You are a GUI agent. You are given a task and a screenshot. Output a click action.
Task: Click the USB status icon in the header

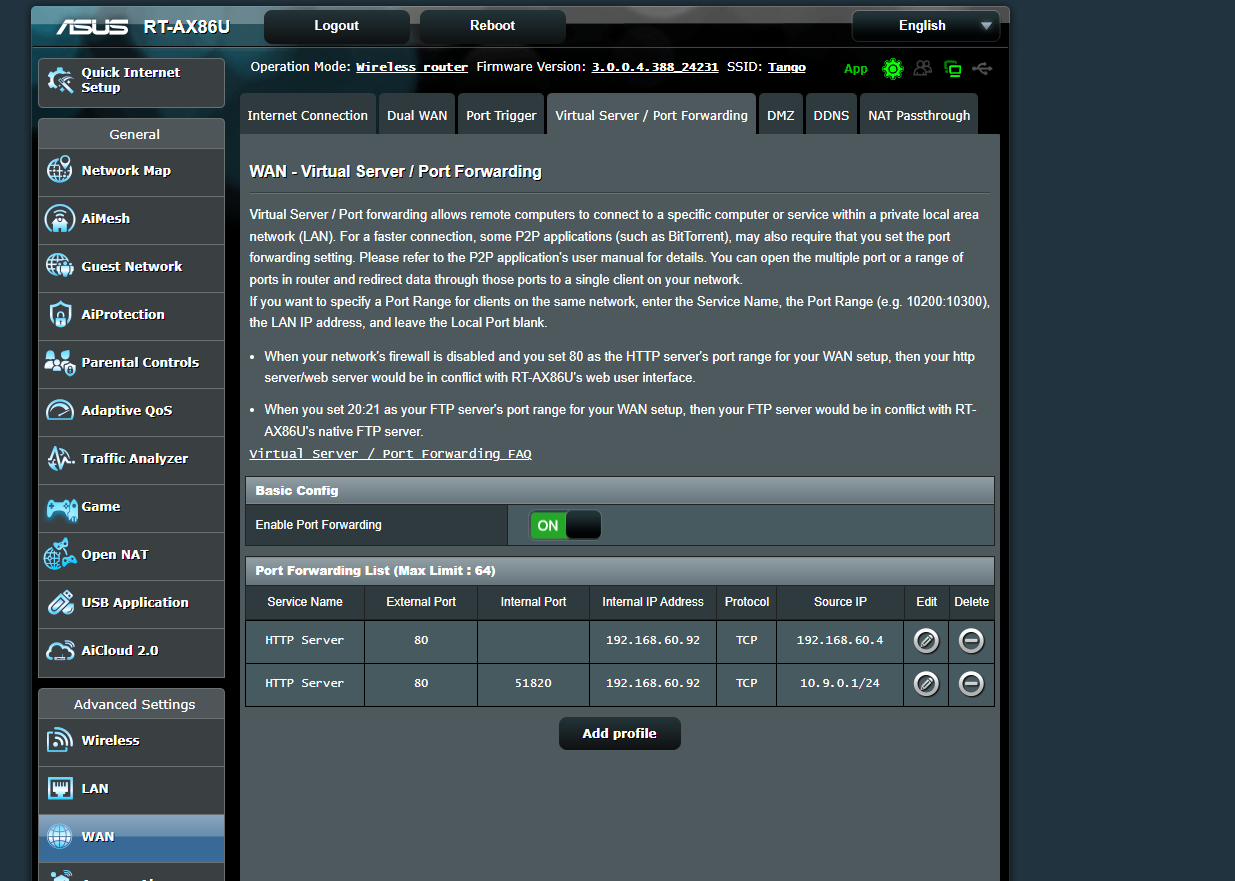[982, 68]
